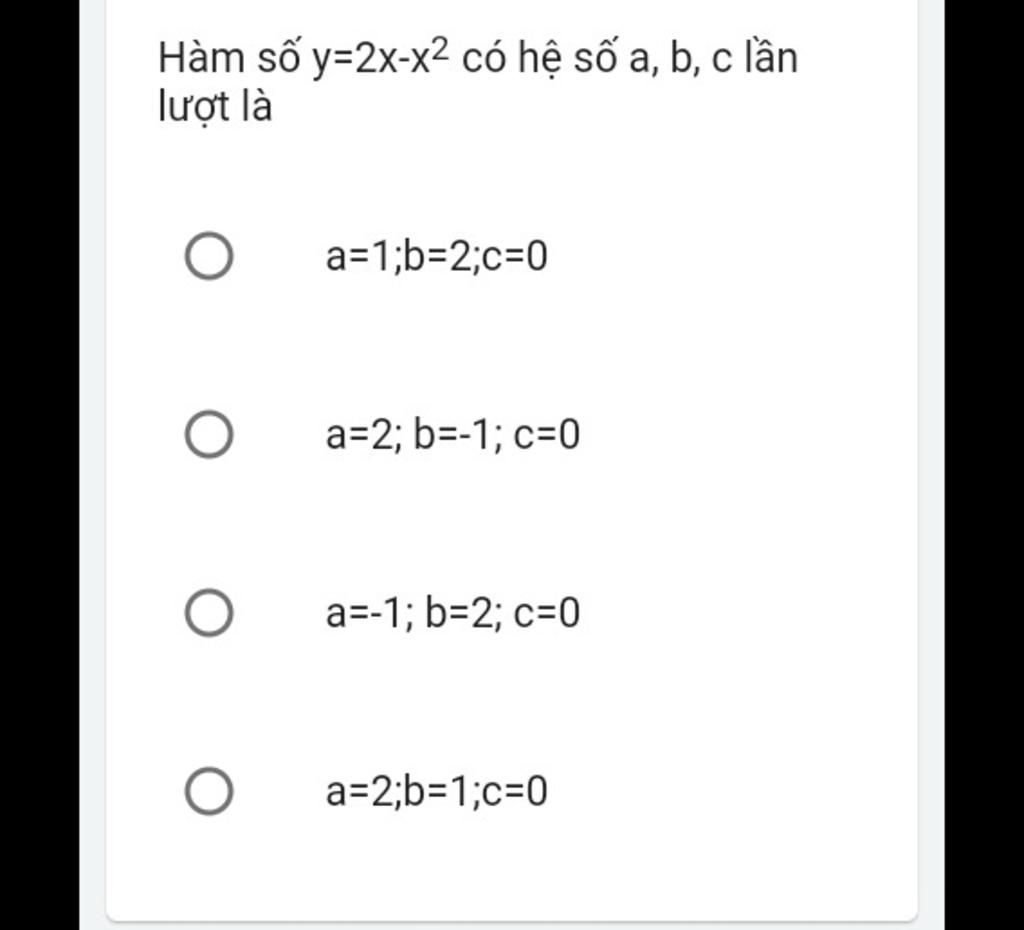Screen dimensions: 1024x930
Task: Click empty white space below the last option
Action: coord(510,870)
